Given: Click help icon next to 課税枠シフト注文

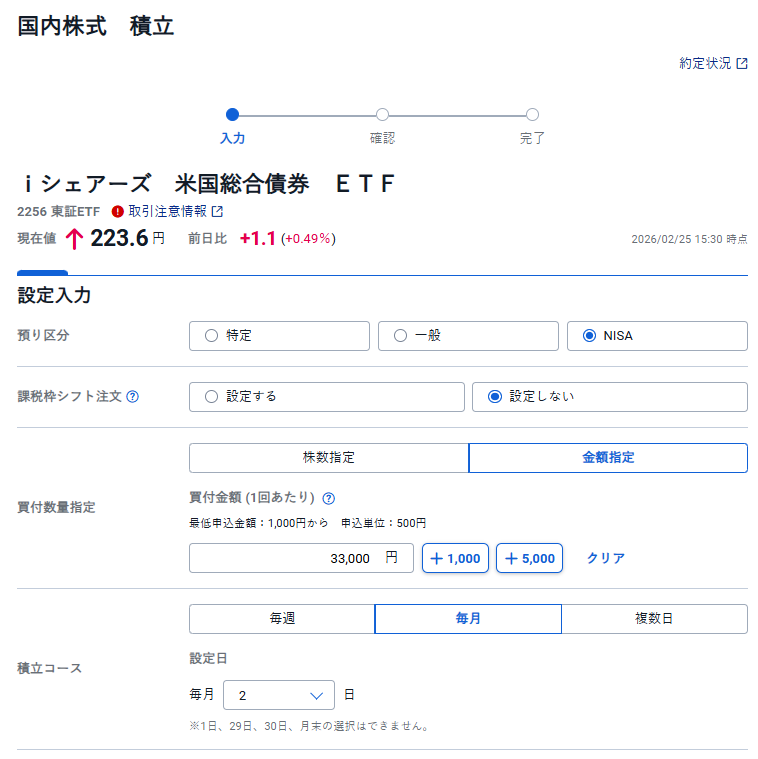Looking at the screenshot, I should coord(133,397).
